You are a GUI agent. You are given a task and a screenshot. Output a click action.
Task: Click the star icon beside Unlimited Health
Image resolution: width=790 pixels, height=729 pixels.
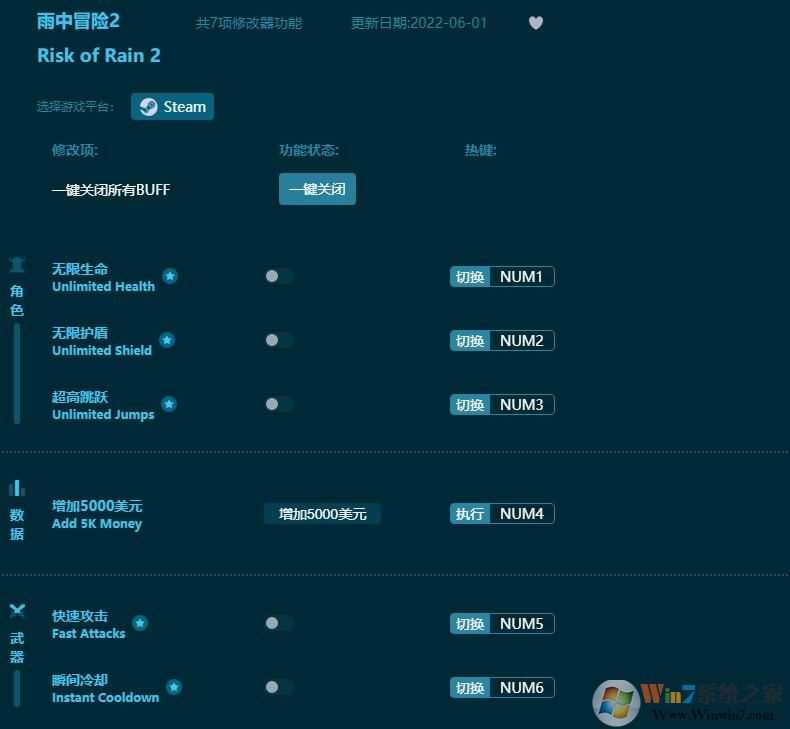point(170,276)
